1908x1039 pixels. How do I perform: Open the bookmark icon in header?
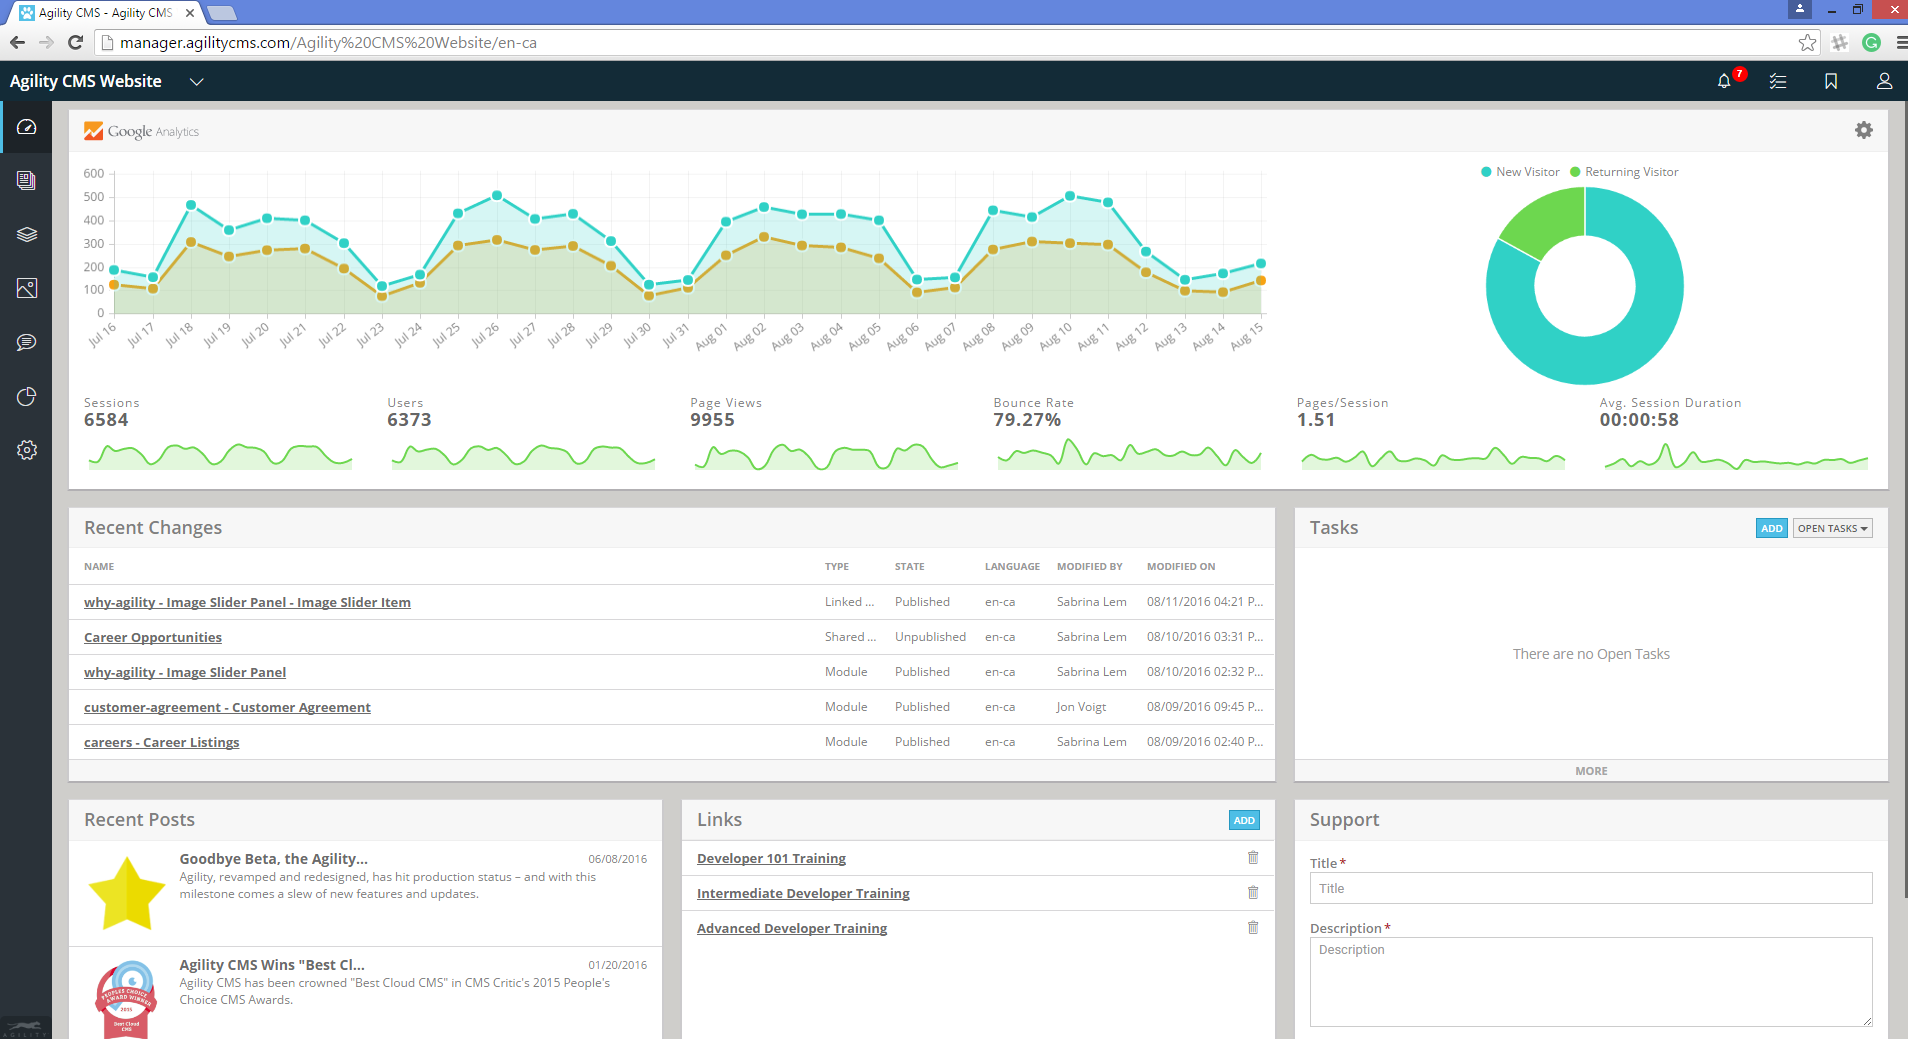[1831, 81]
